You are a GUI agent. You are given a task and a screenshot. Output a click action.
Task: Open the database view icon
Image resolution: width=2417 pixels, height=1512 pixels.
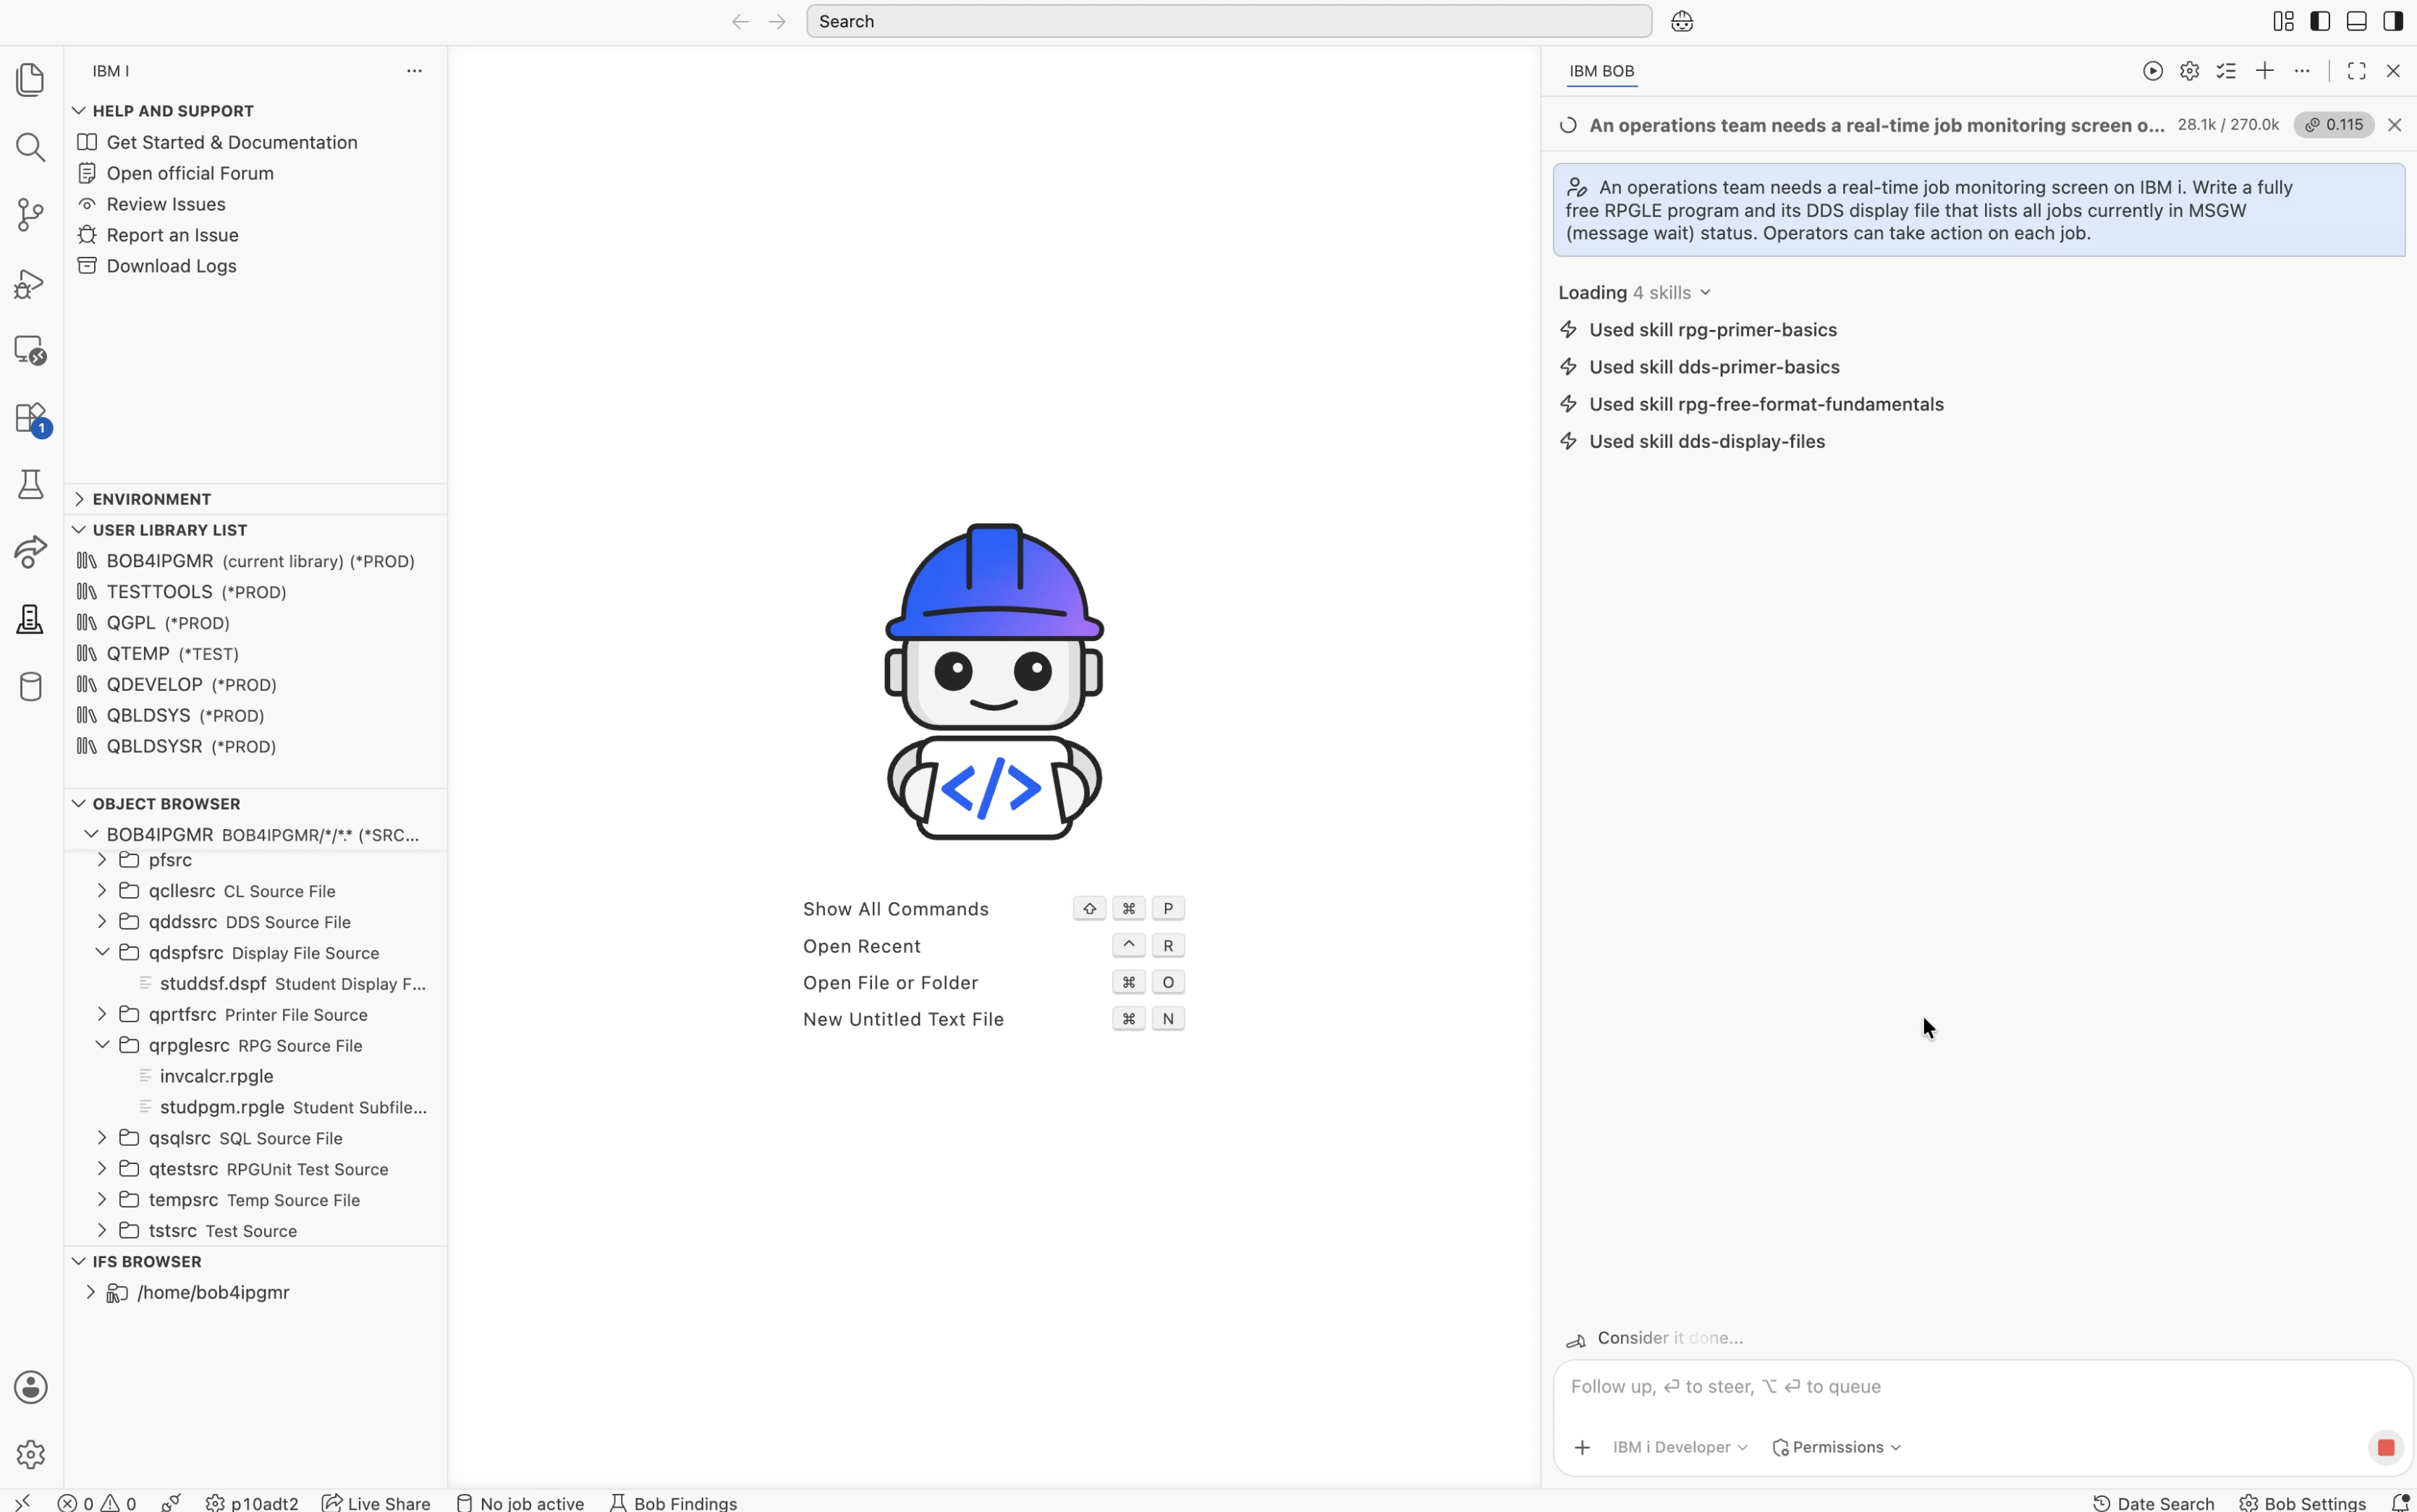[30, 687]
